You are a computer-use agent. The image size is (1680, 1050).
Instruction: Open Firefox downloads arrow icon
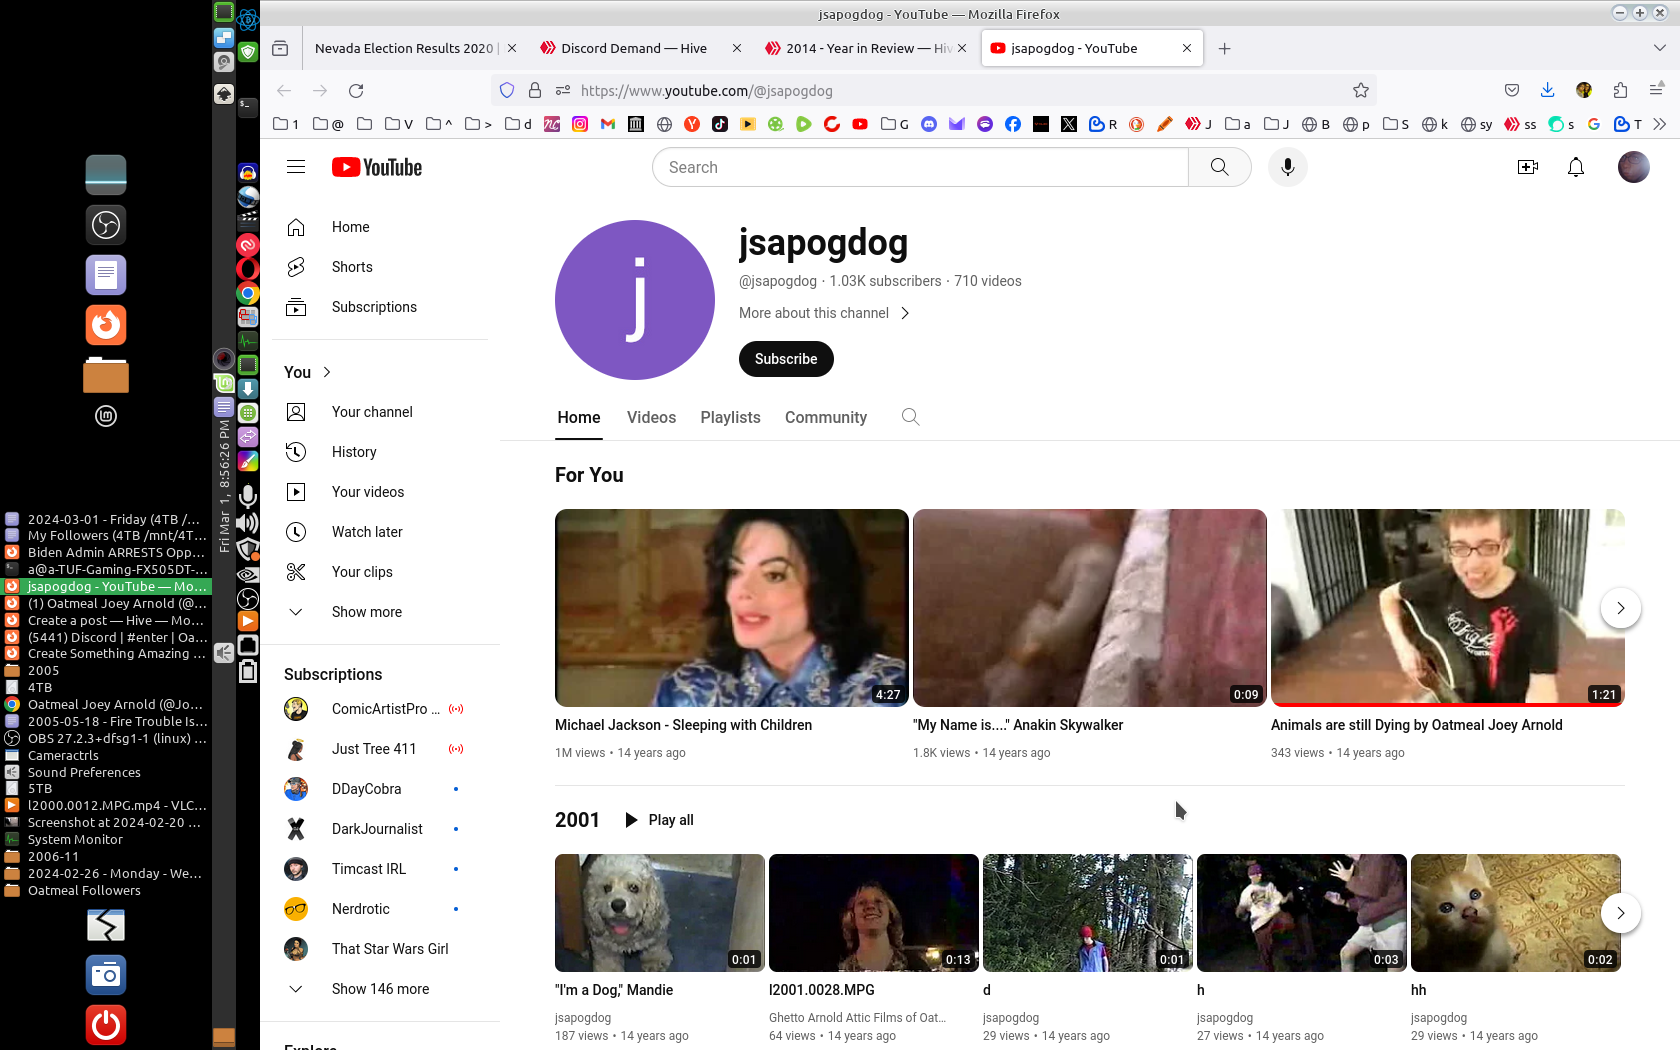point(1547,90)
